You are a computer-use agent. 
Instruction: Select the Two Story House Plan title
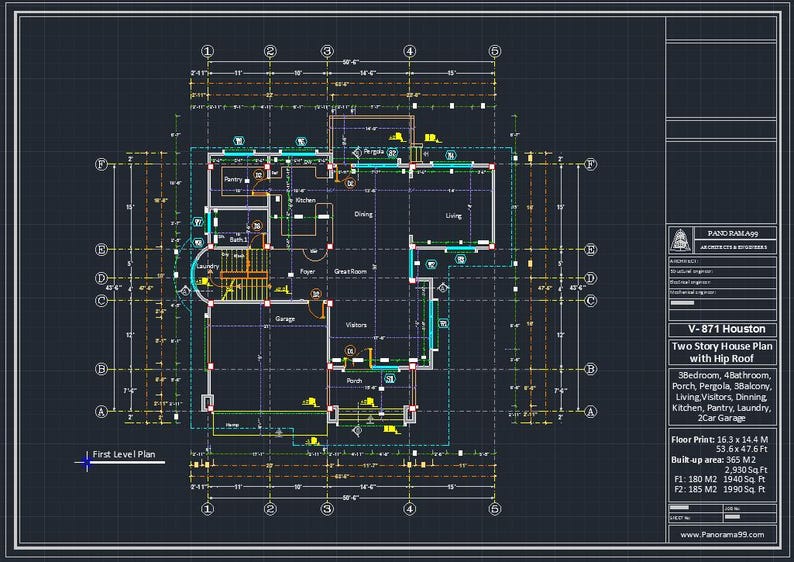[722, 352]
